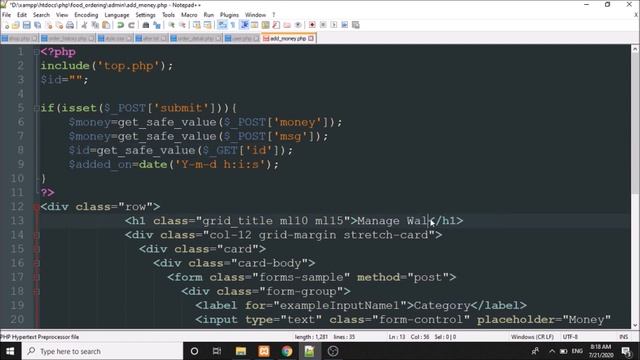The image size is (640, 360).
Task: Collapse the div row fold at line 12
Action: click(x=36, y=207)
